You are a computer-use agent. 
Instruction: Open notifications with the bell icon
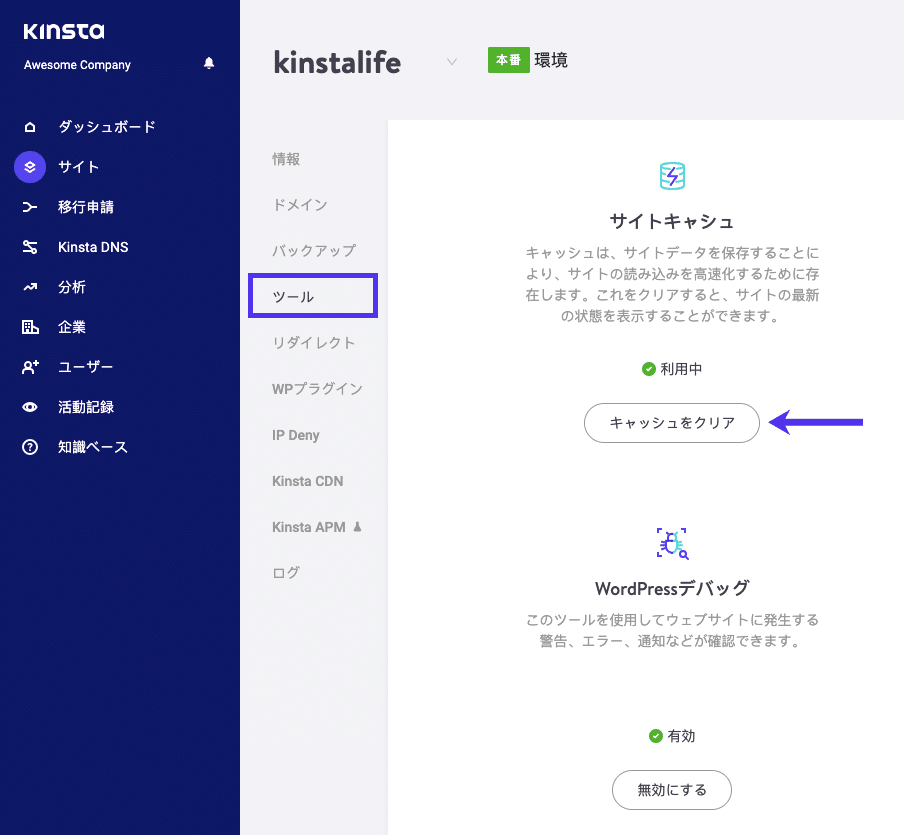tap(208, 63)
